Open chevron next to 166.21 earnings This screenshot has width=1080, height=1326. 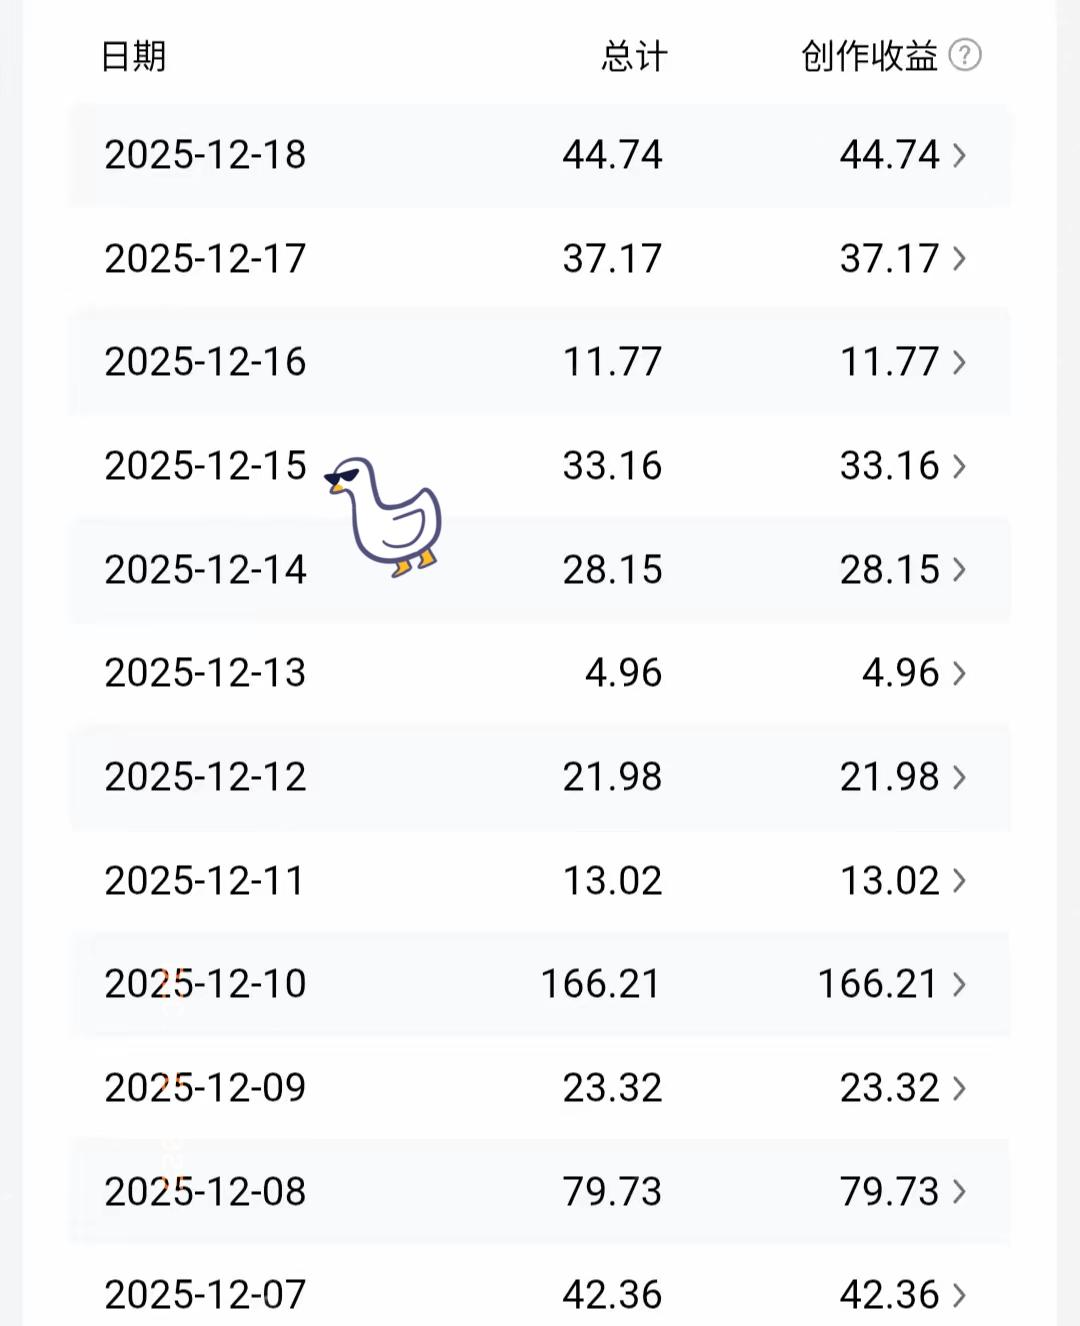[959, 984]
